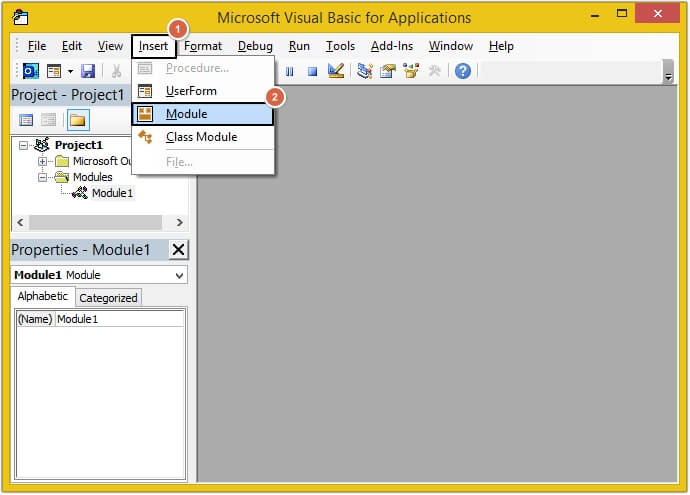Click the (Name) property row label
690x495 pixels.
[35, 319]
